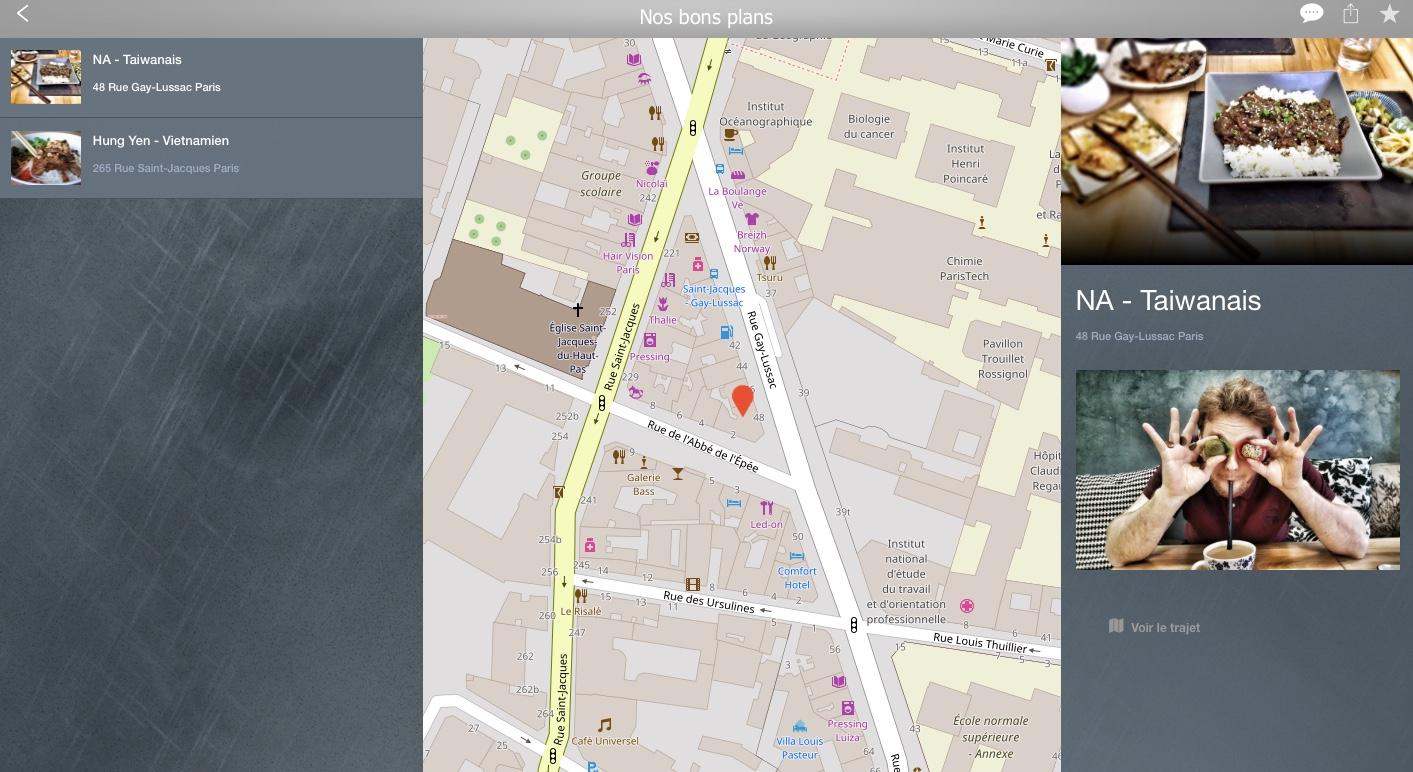Open the photo of person holding macarons
The width and height of the screenshot is (1413, 772).
tap(1237, 470)
